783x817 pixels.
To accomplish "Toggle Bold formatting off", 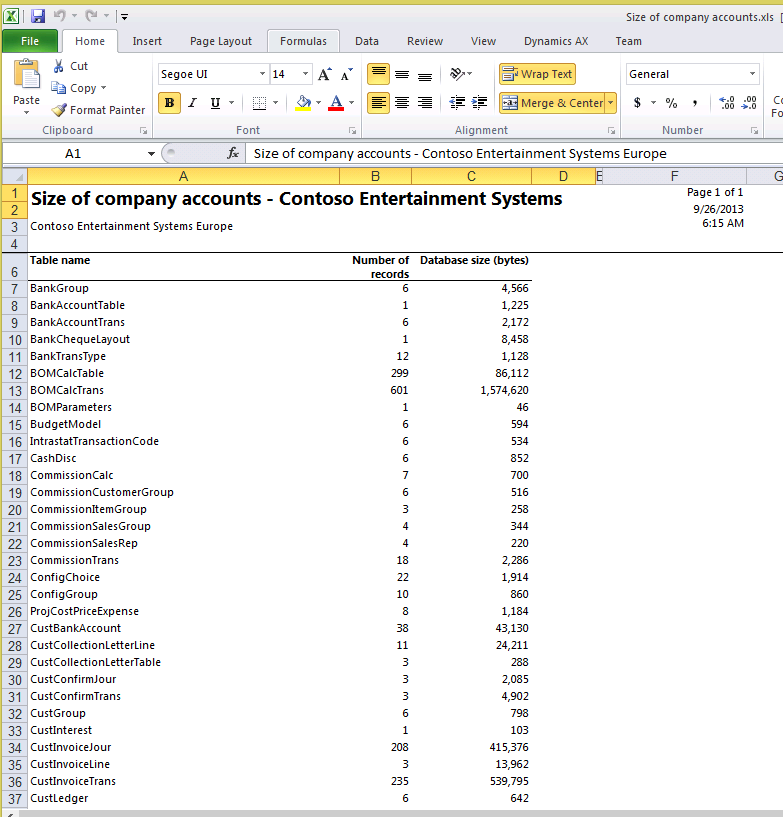I will 169,103.
